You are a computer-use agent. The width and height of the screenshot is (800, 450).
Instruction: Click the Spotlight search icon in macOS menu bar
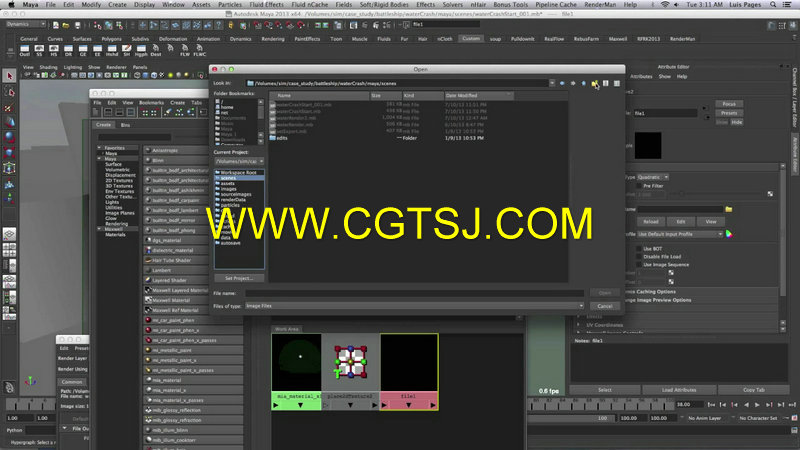tap(773, 5)
